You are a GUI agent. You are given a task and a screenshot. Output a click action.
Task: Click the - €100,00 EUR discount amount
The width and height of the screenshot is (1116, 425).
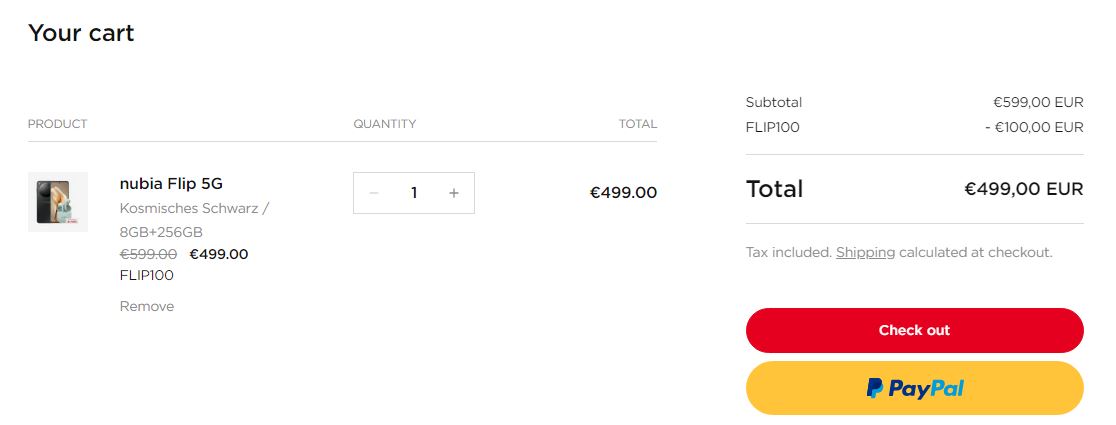tap(1033, 127)
